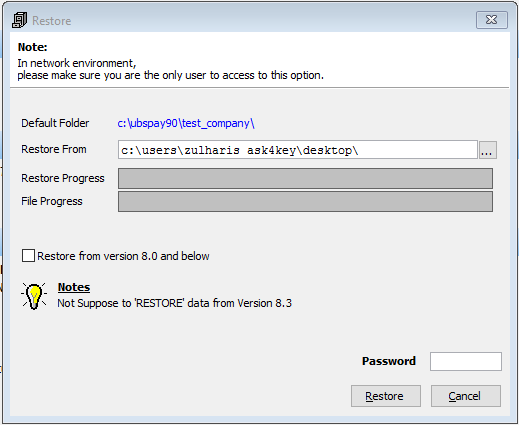Click the default folder path link
519x425 pixels.
click(x=186, y=123)
